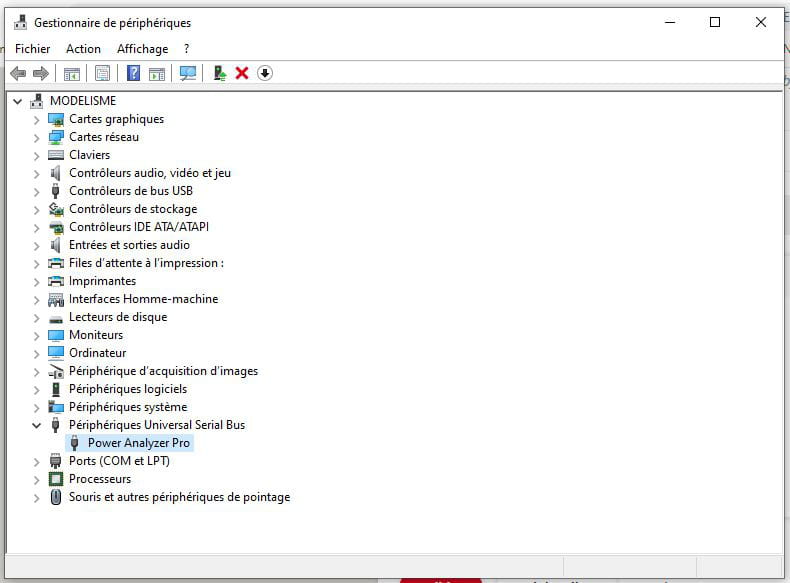The width and height of the screenshot is (790, 583).
Task: Click the Moniteurs monitor icon
Action: pos(56,335)
